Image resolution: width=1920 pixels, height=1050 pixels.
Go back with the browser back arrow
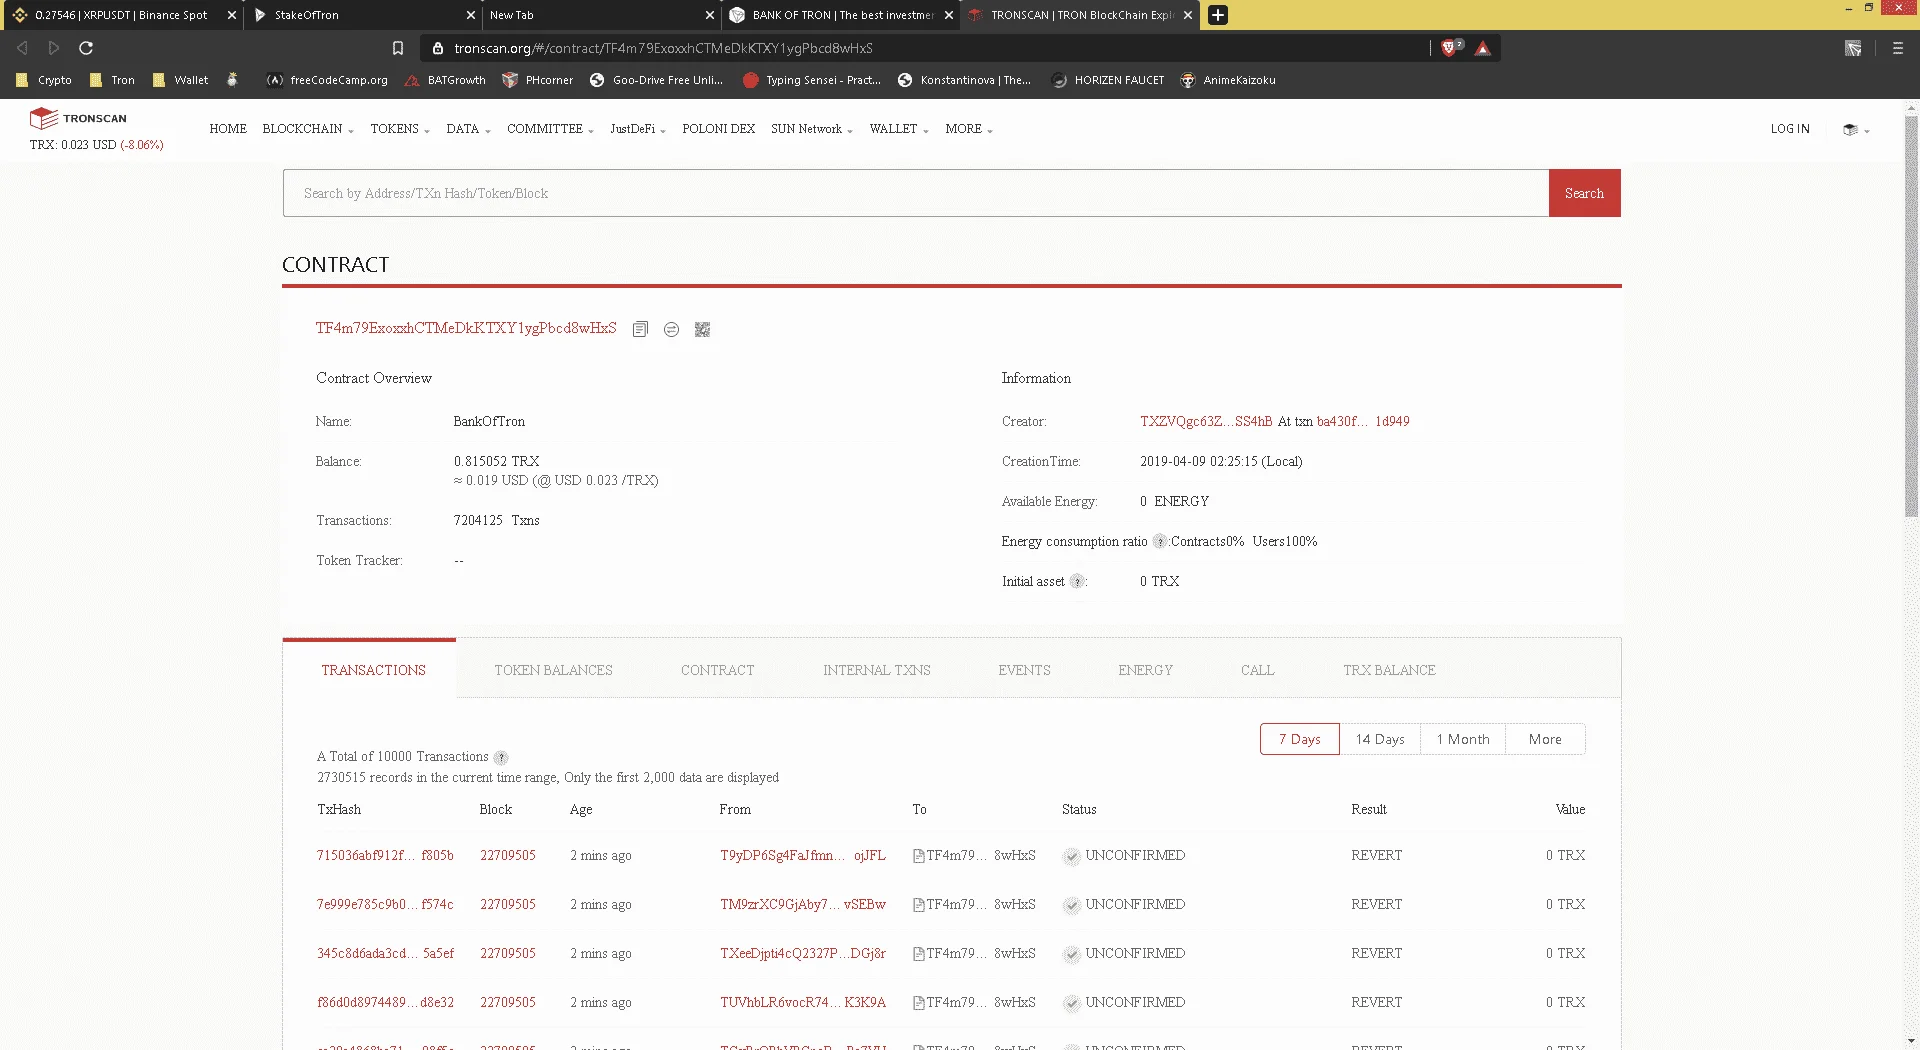coord(22,48)
